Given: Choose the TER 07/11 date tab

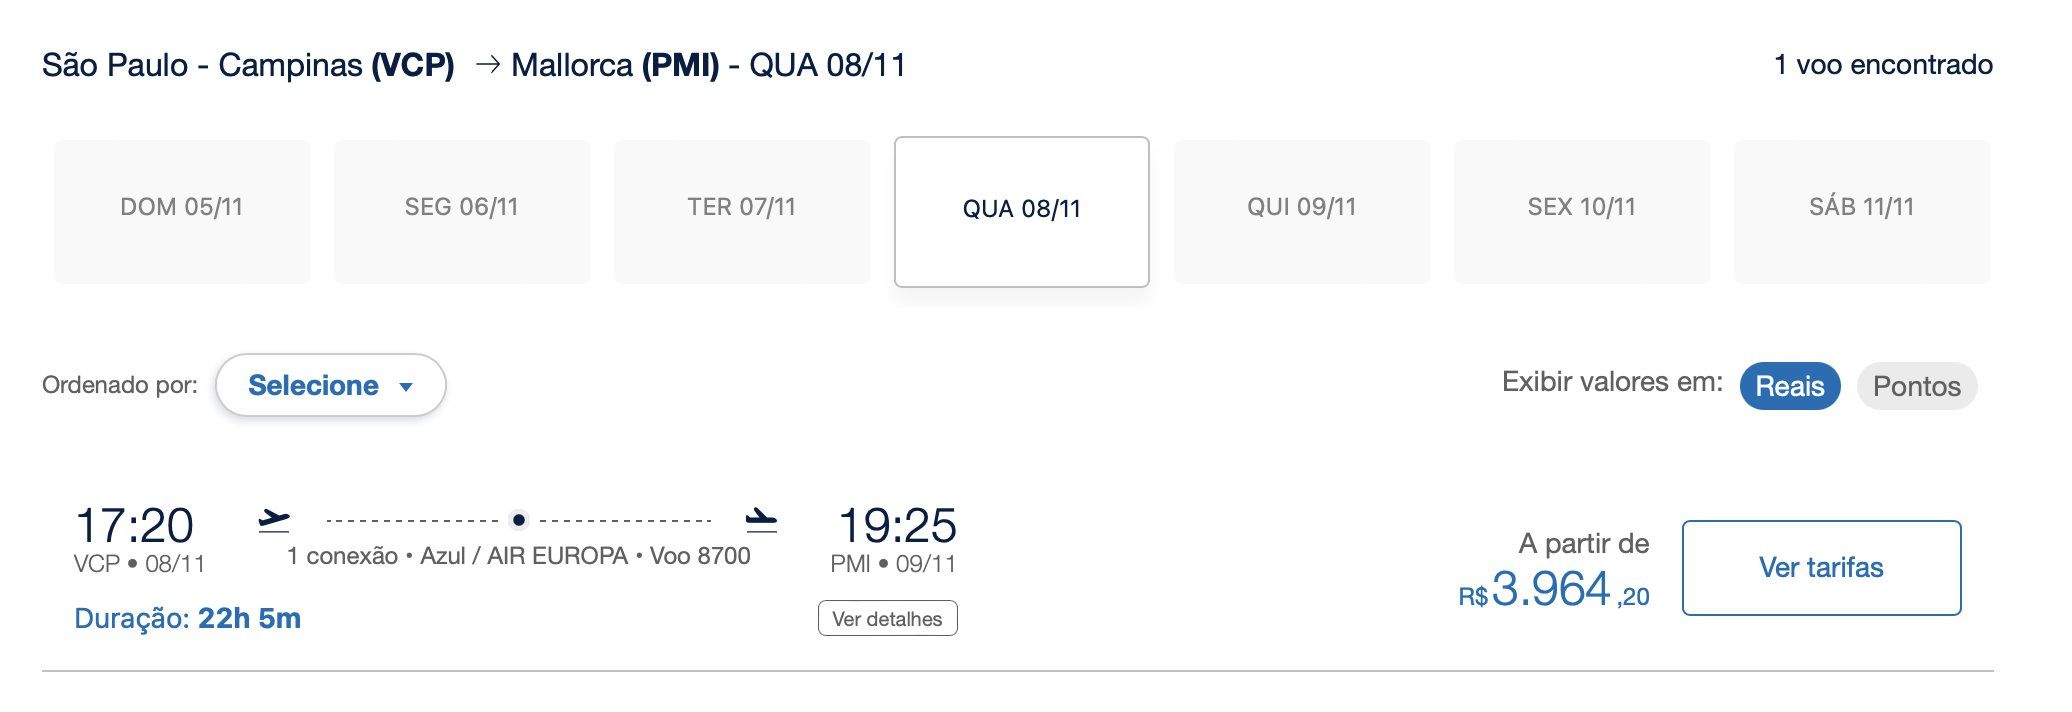Looking at the screenshot, I should [x=742, y=211].
